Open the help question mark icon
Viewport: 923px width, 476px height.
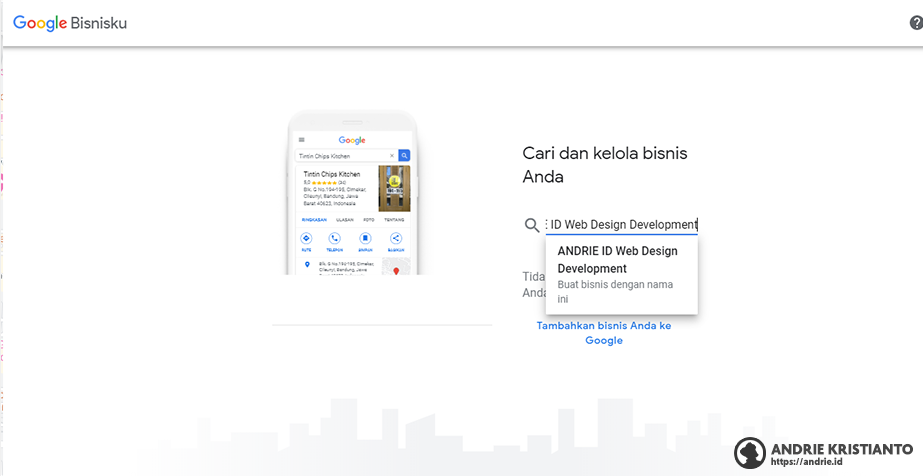coord(915,23)
